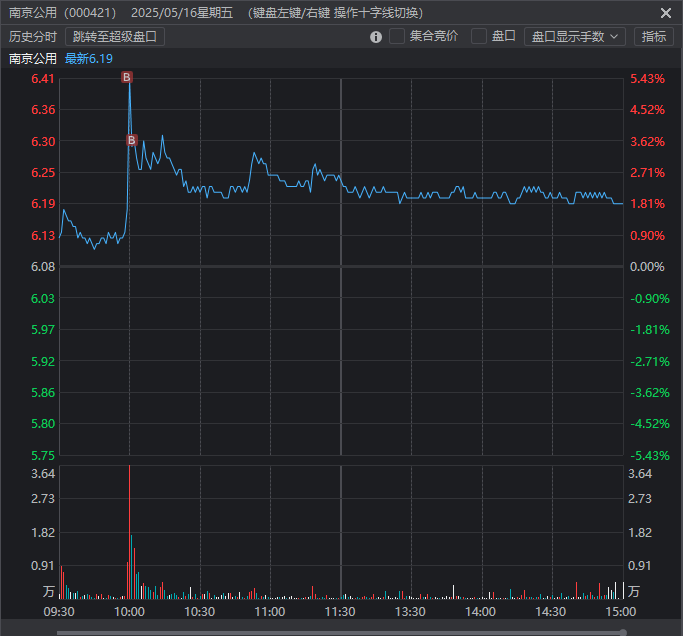The width and height of the screenshot is (683, 636).
Task: Enable the 集合竞价 checkbox
Action: pyautogui.click(x=397, y=36)
